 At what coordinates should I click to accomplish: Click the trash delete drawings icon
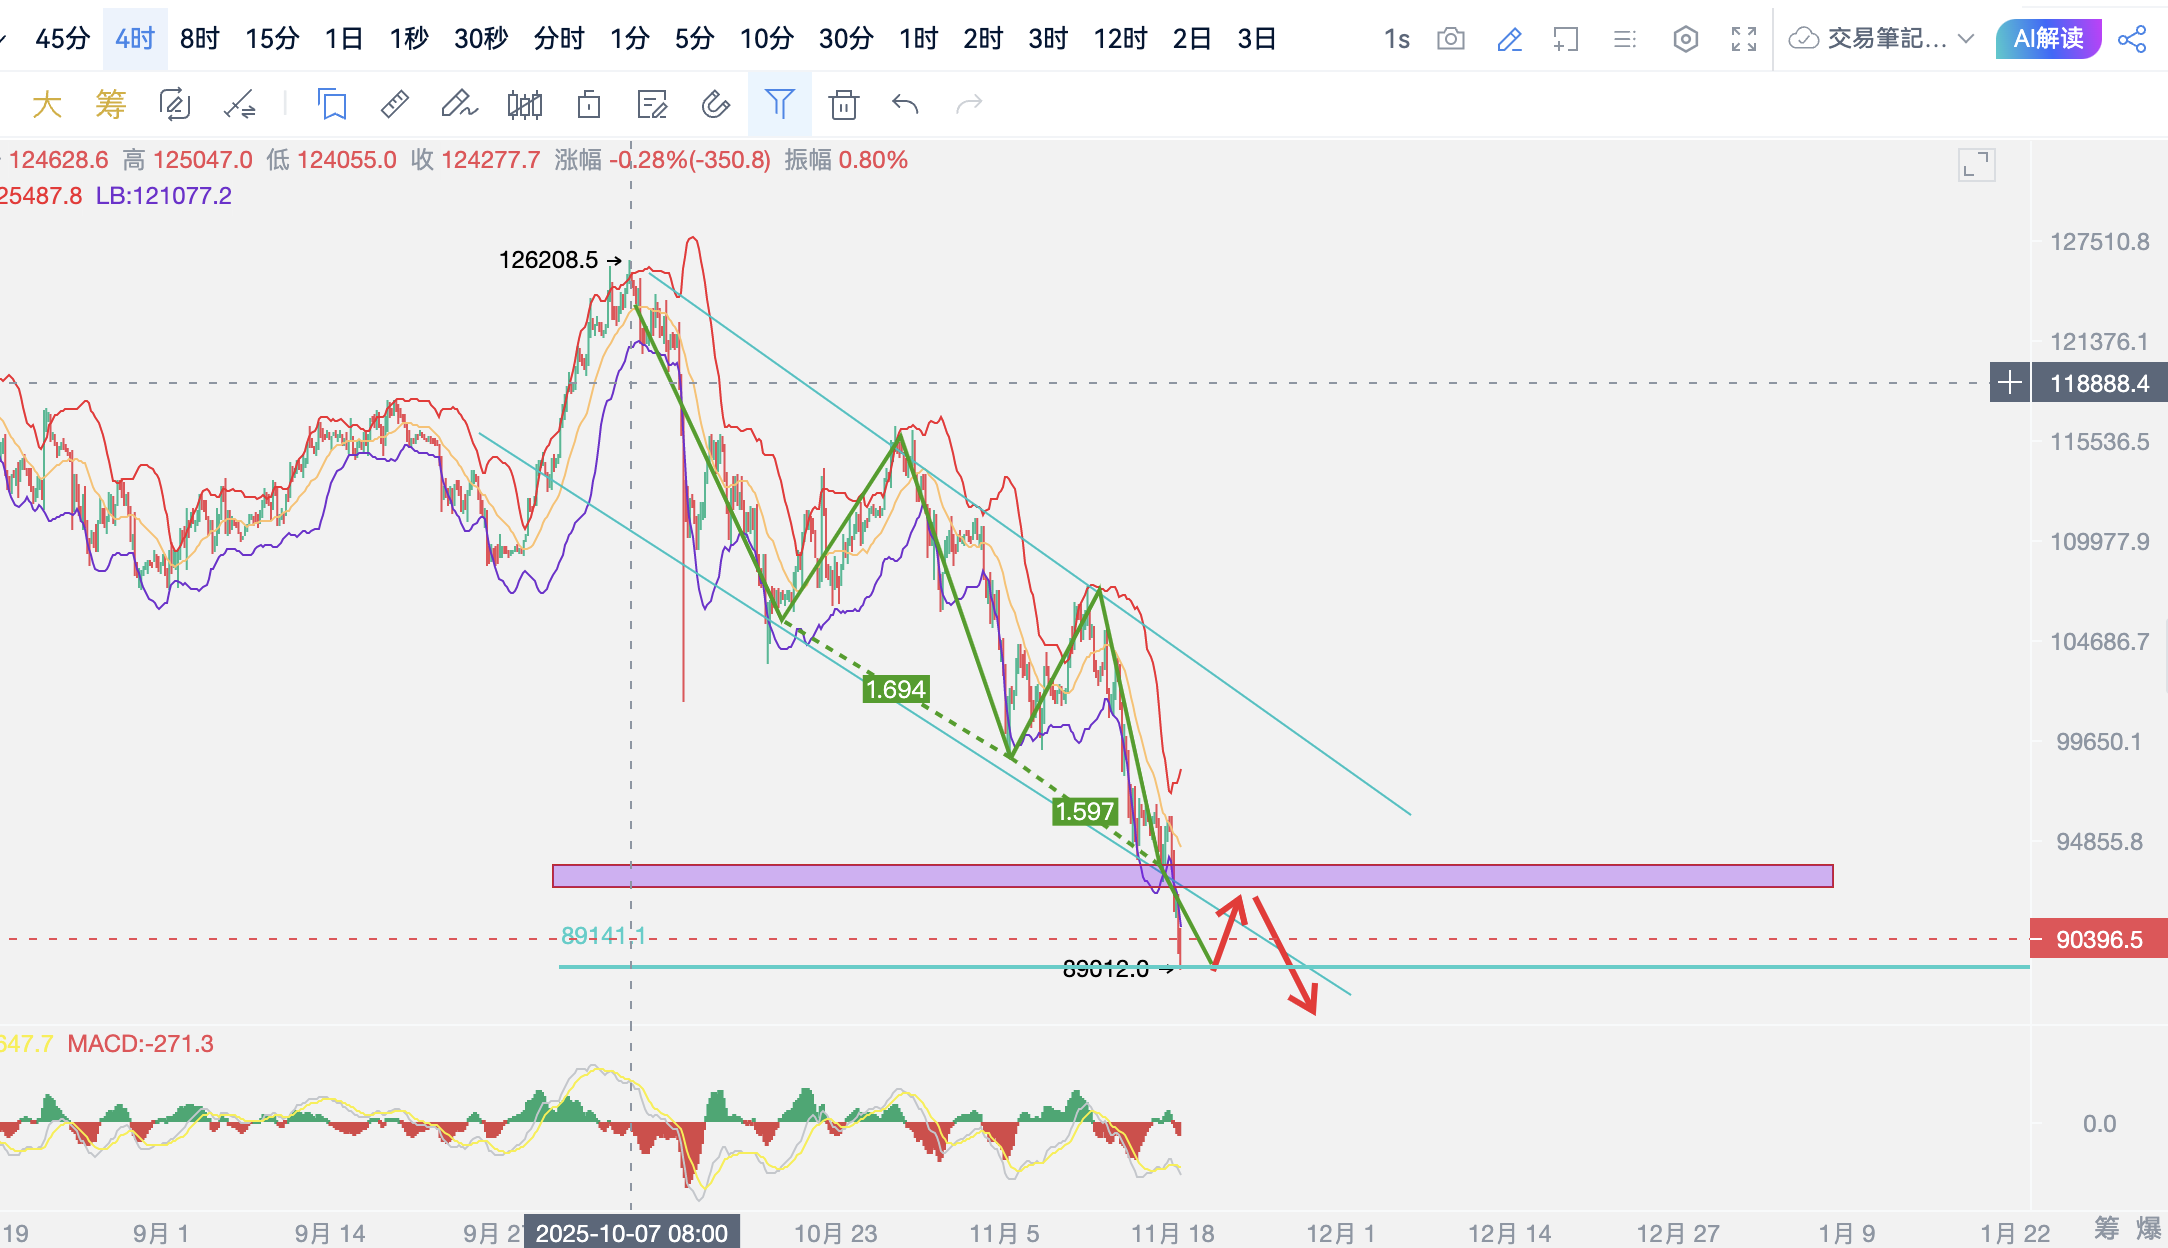(843, 104)
